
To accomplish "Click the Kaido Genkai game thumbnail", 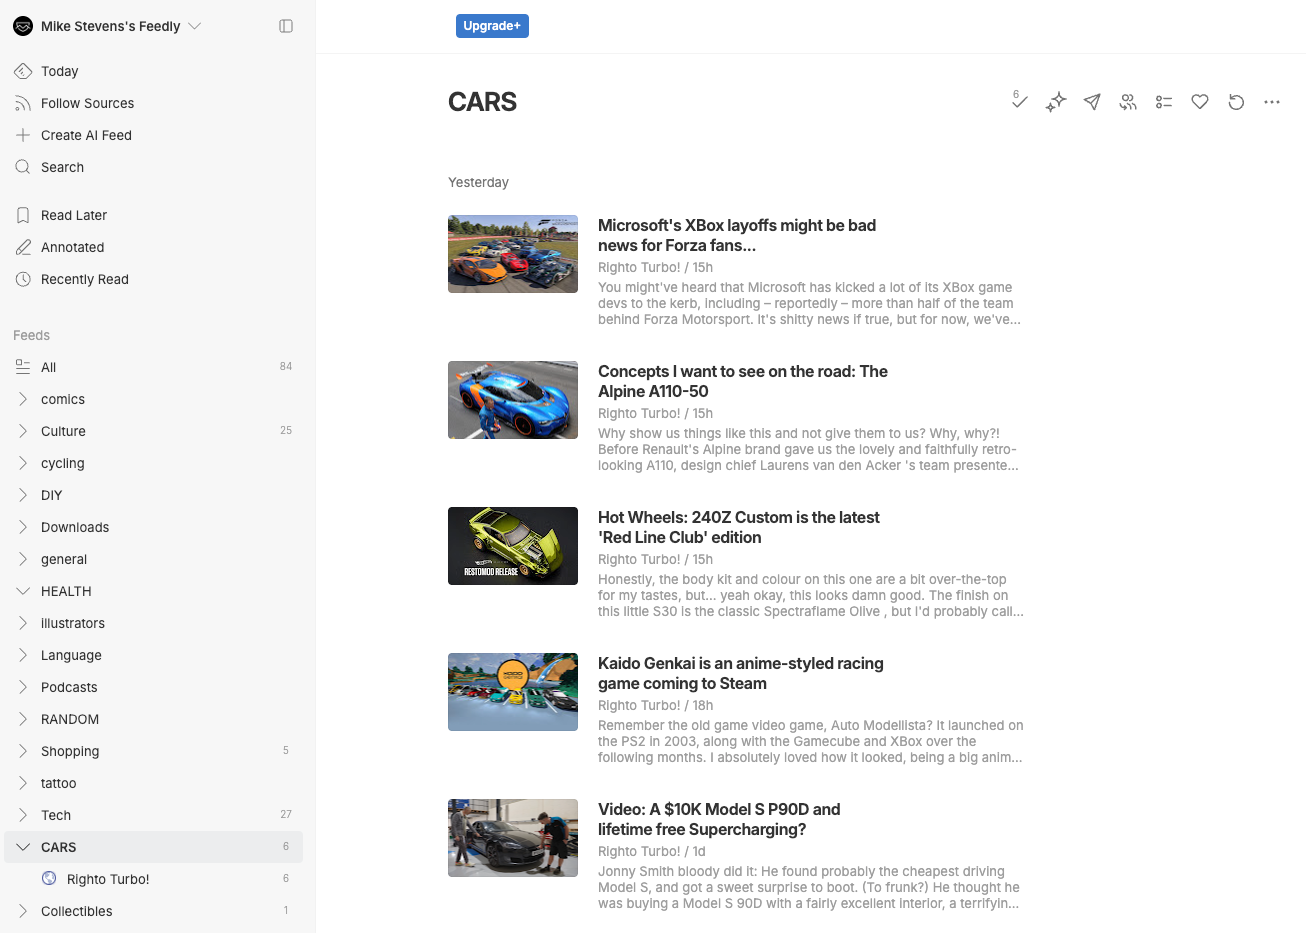I will 513,692.
